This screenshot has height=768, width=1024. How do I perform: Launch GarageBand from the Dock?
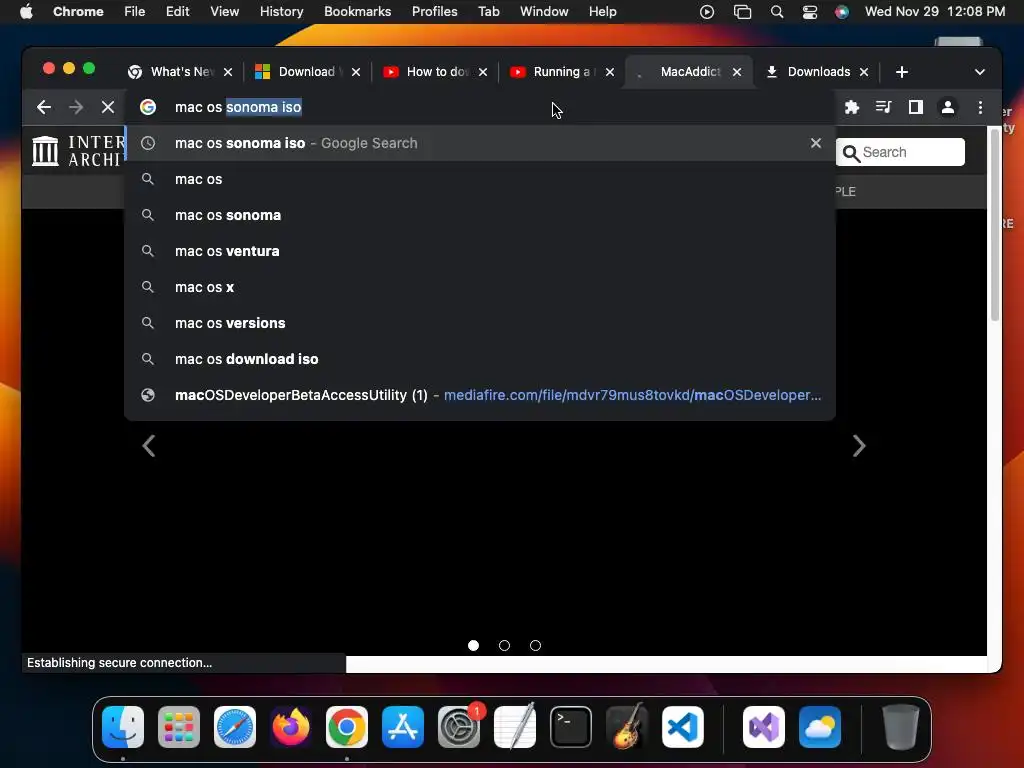[x=627, y=727]
